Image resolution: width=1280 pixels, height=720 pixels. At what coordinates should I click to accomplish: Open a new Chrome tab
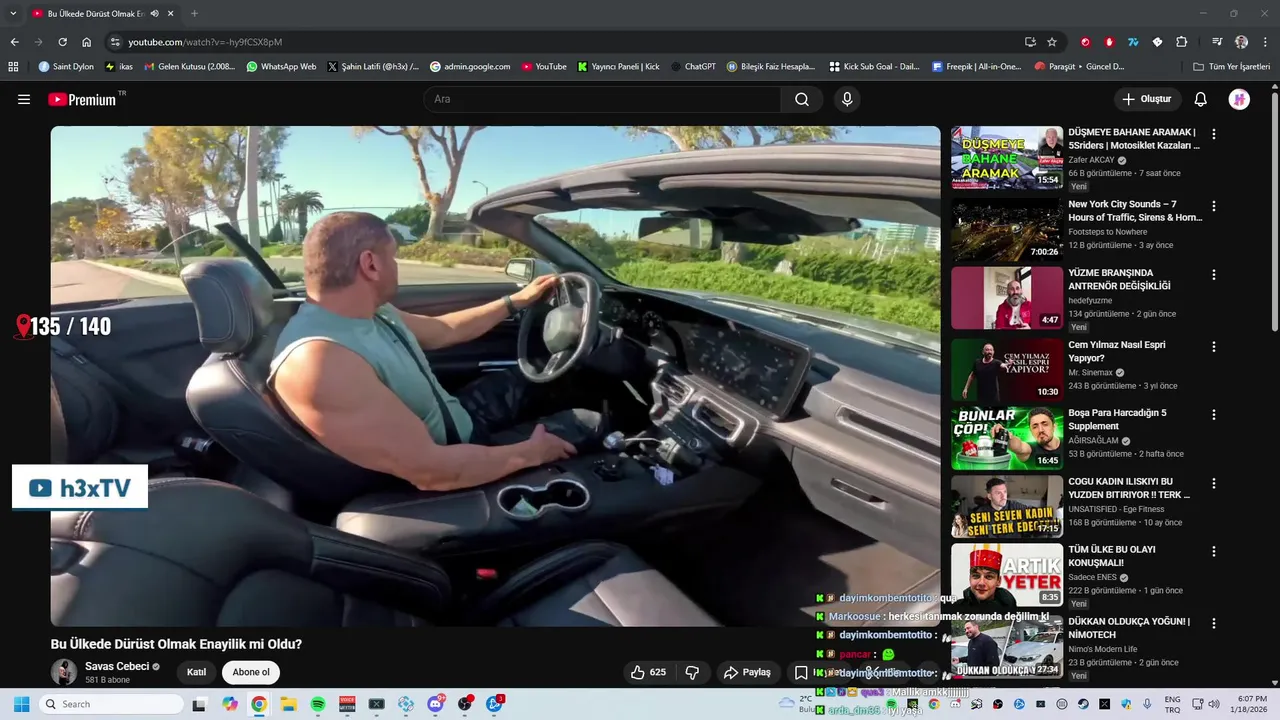194,13
